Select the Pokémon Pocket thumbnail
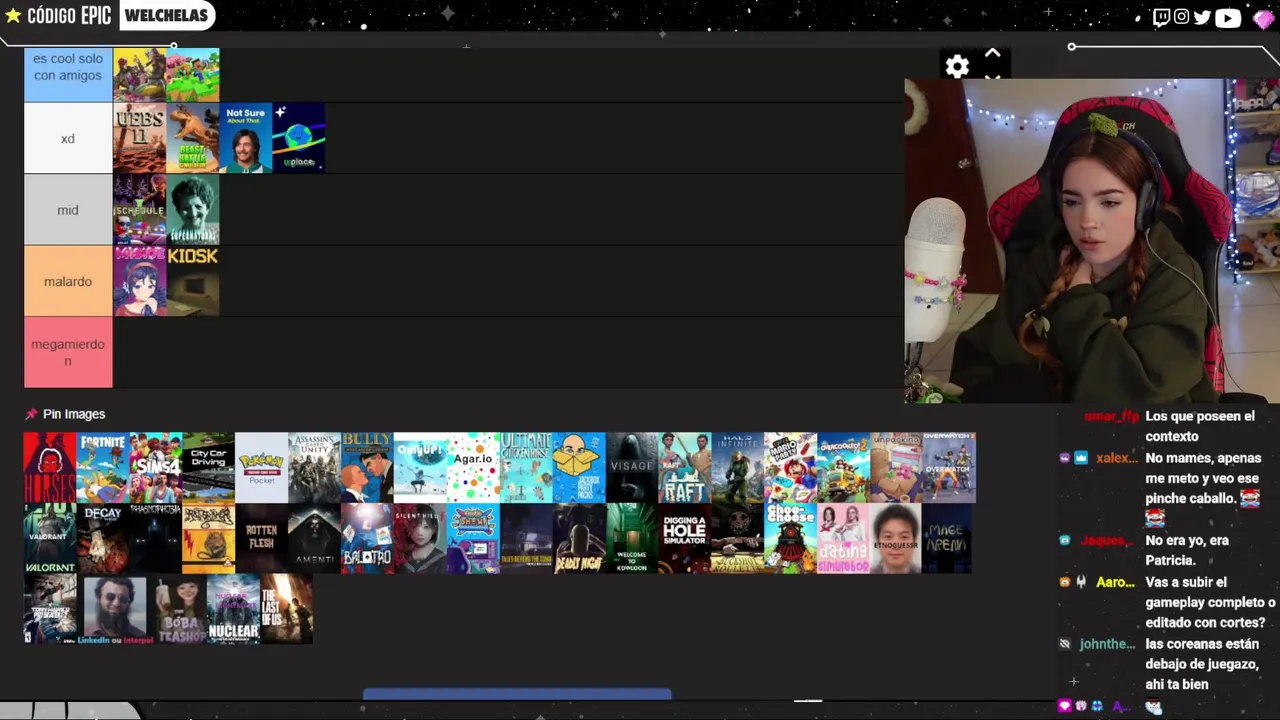Image resolution: width=1280 pixels, height=720 pixels. click(x=261, y=467)
